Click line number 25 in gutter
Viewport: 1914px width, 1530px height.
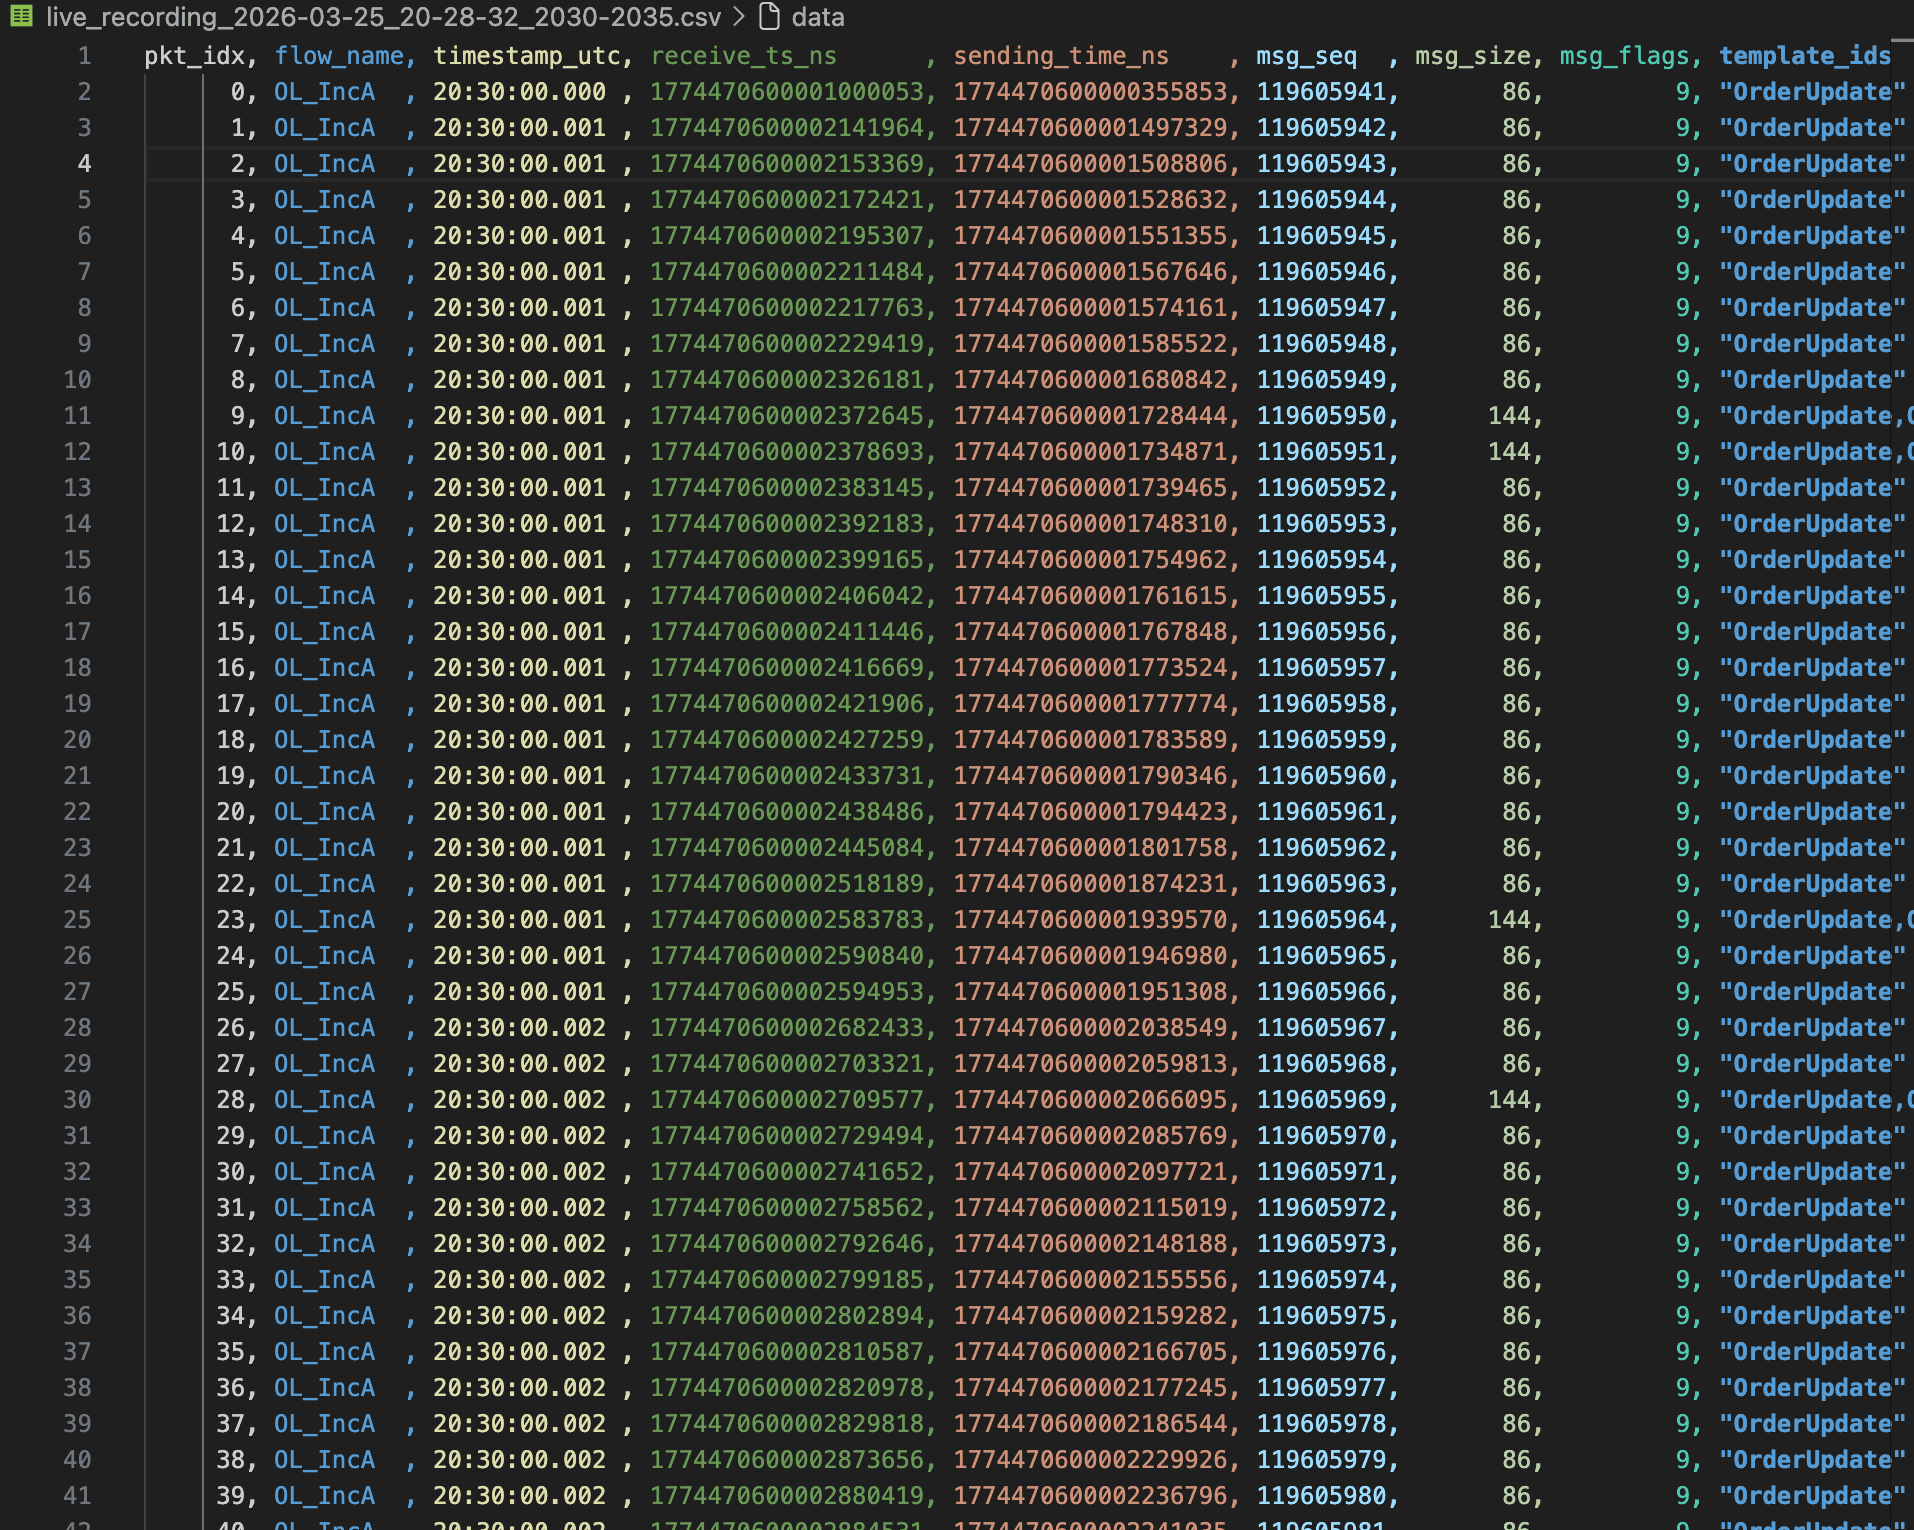[x=77, y=920]
